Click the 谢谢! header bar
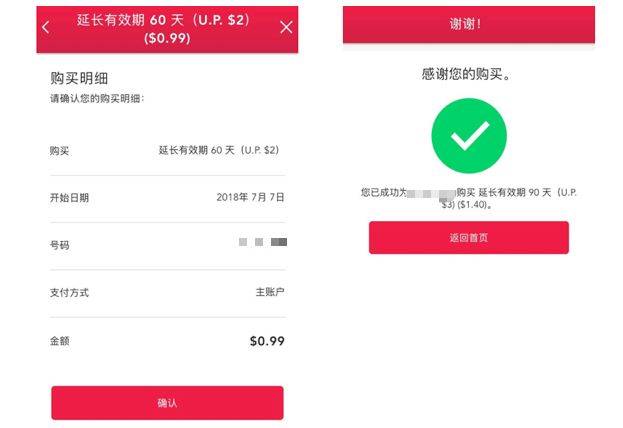The width and height of the screenshot is (623, 428). click(468, 23)
